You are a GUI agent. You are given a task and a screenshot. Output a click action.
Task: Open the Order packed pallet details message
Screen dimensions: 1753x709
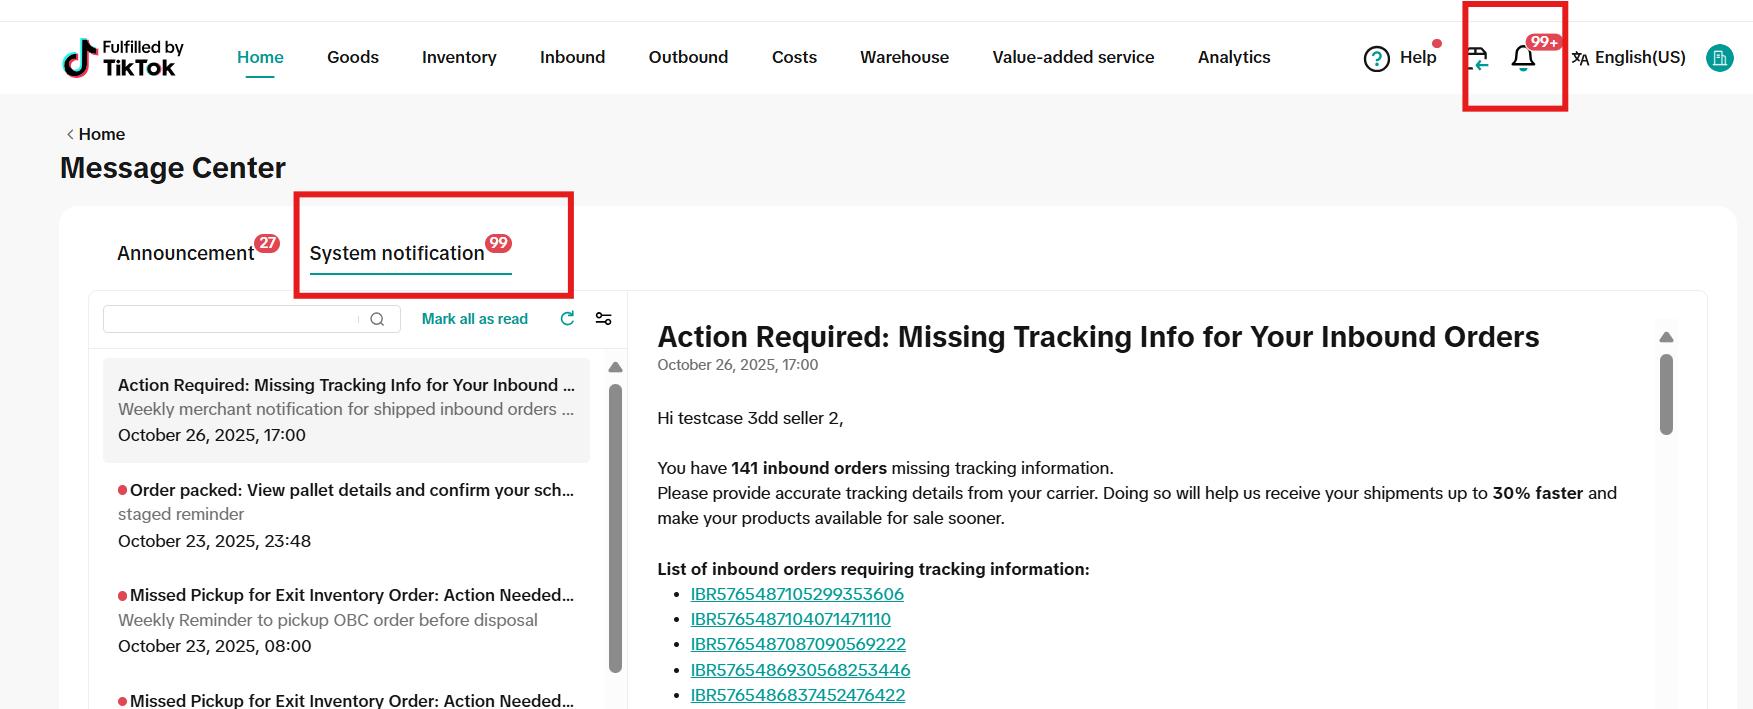[x=346, y=515]
